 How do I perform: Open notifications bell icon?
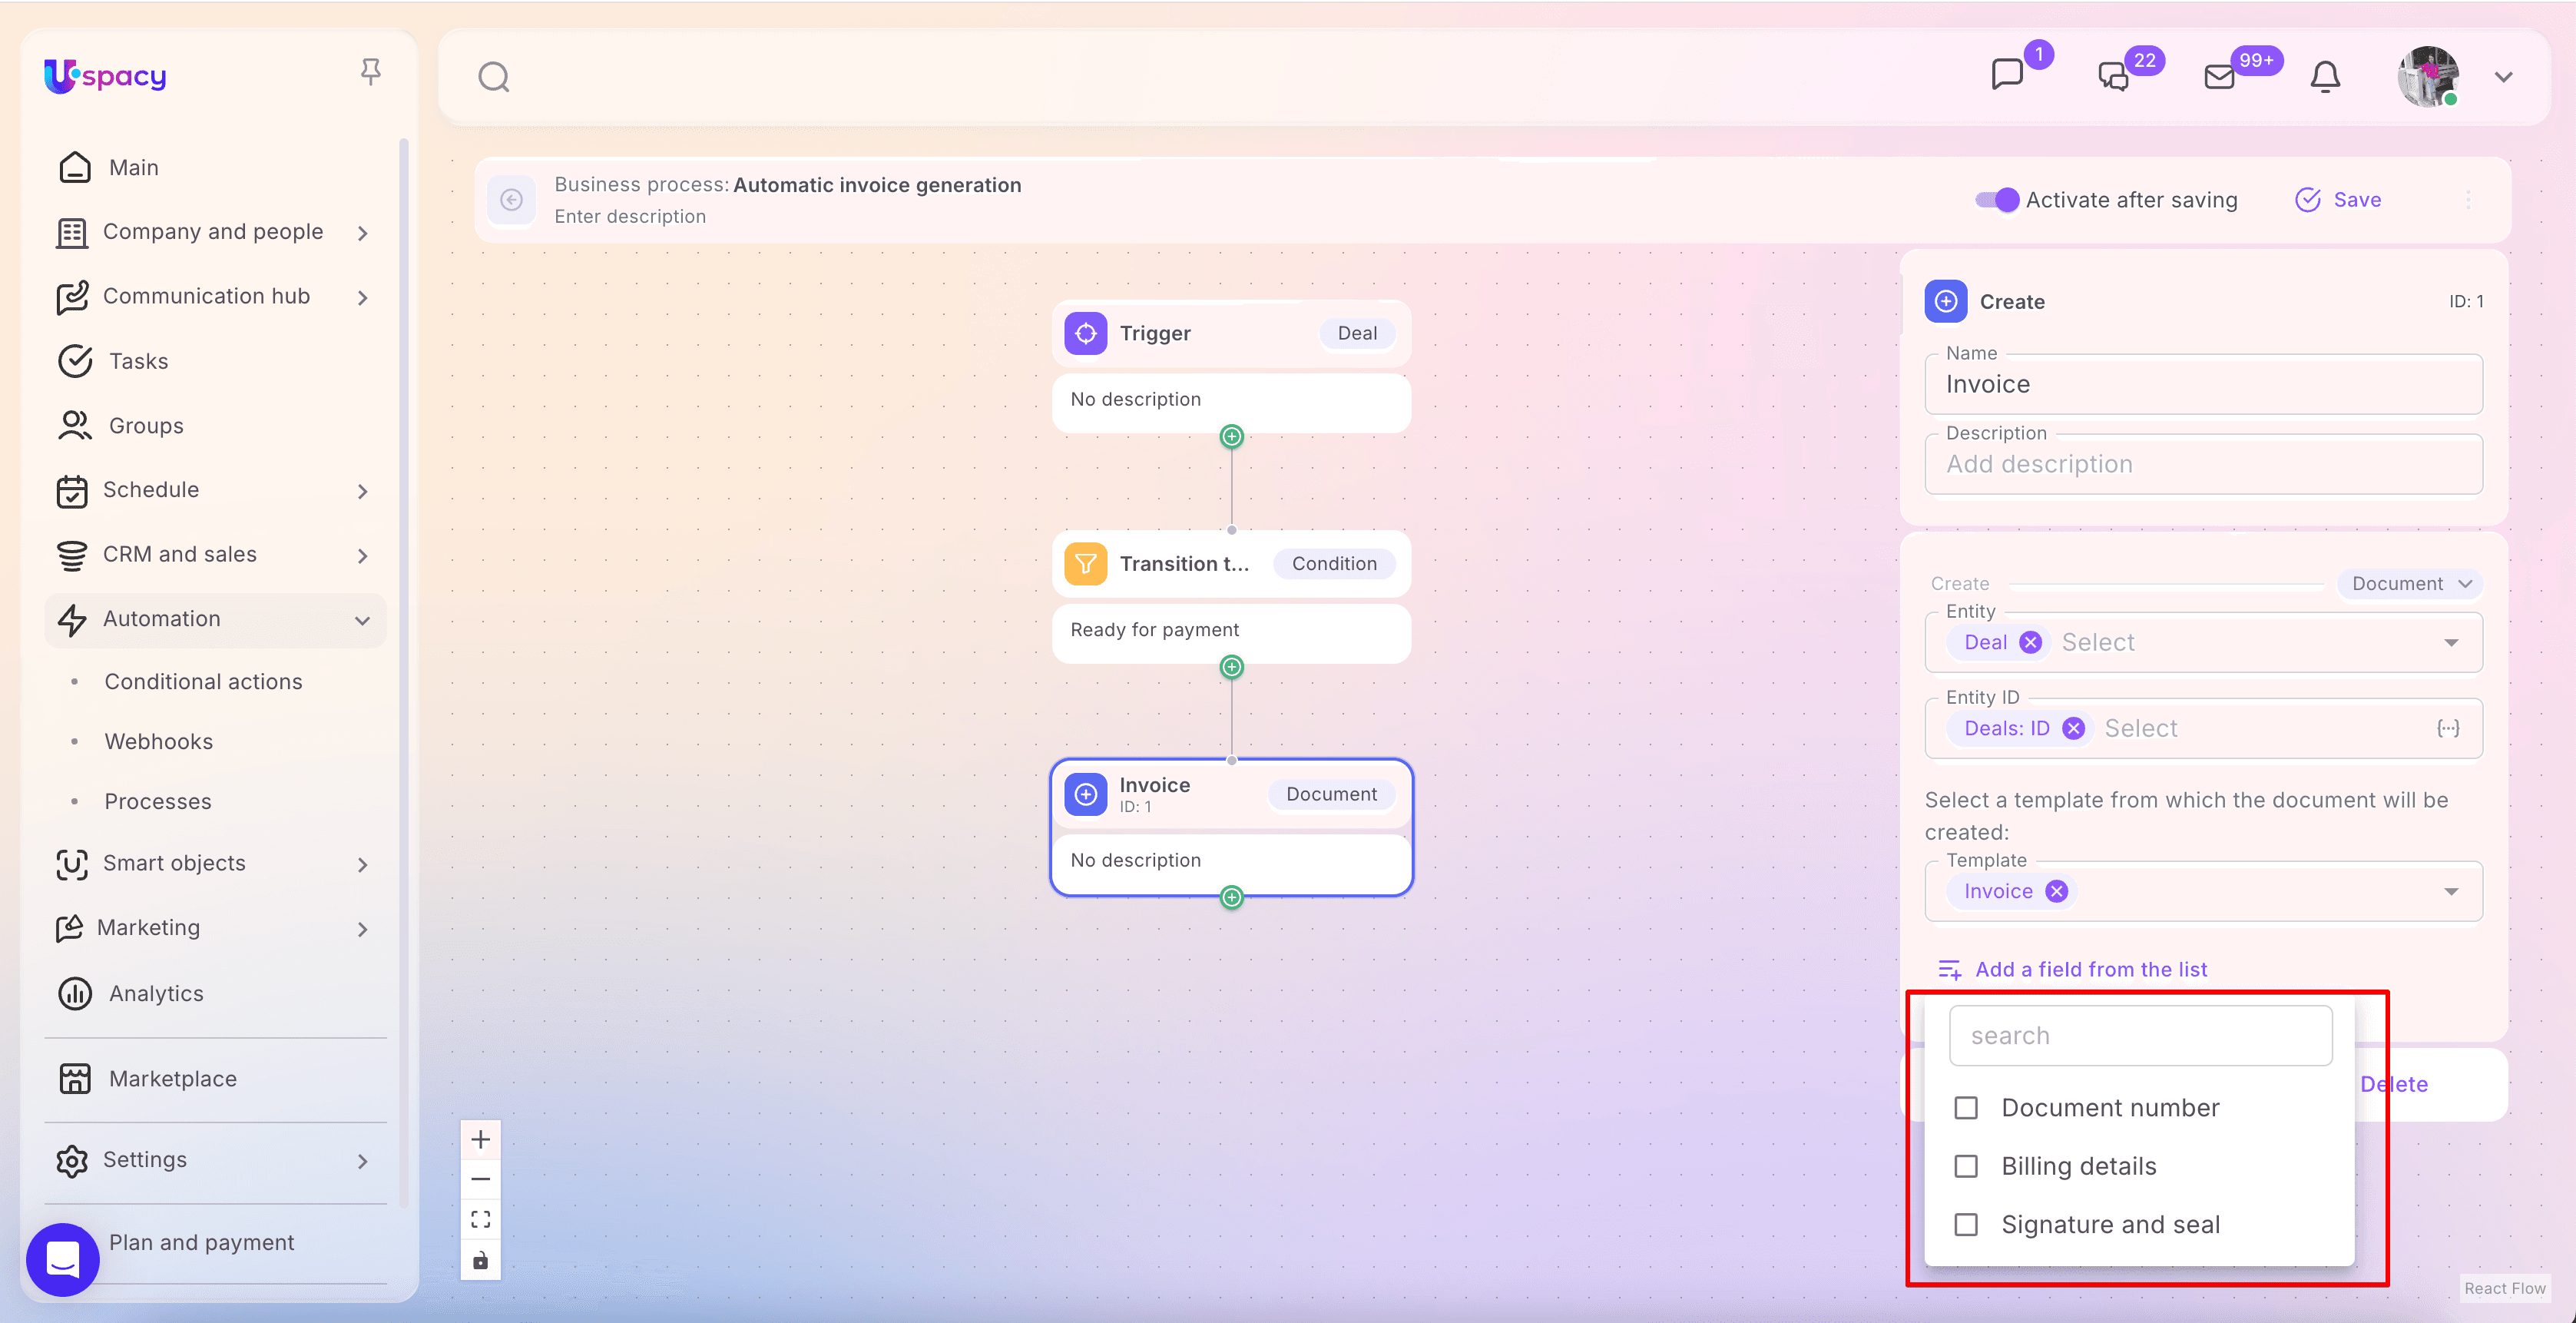pos(2325,77)
